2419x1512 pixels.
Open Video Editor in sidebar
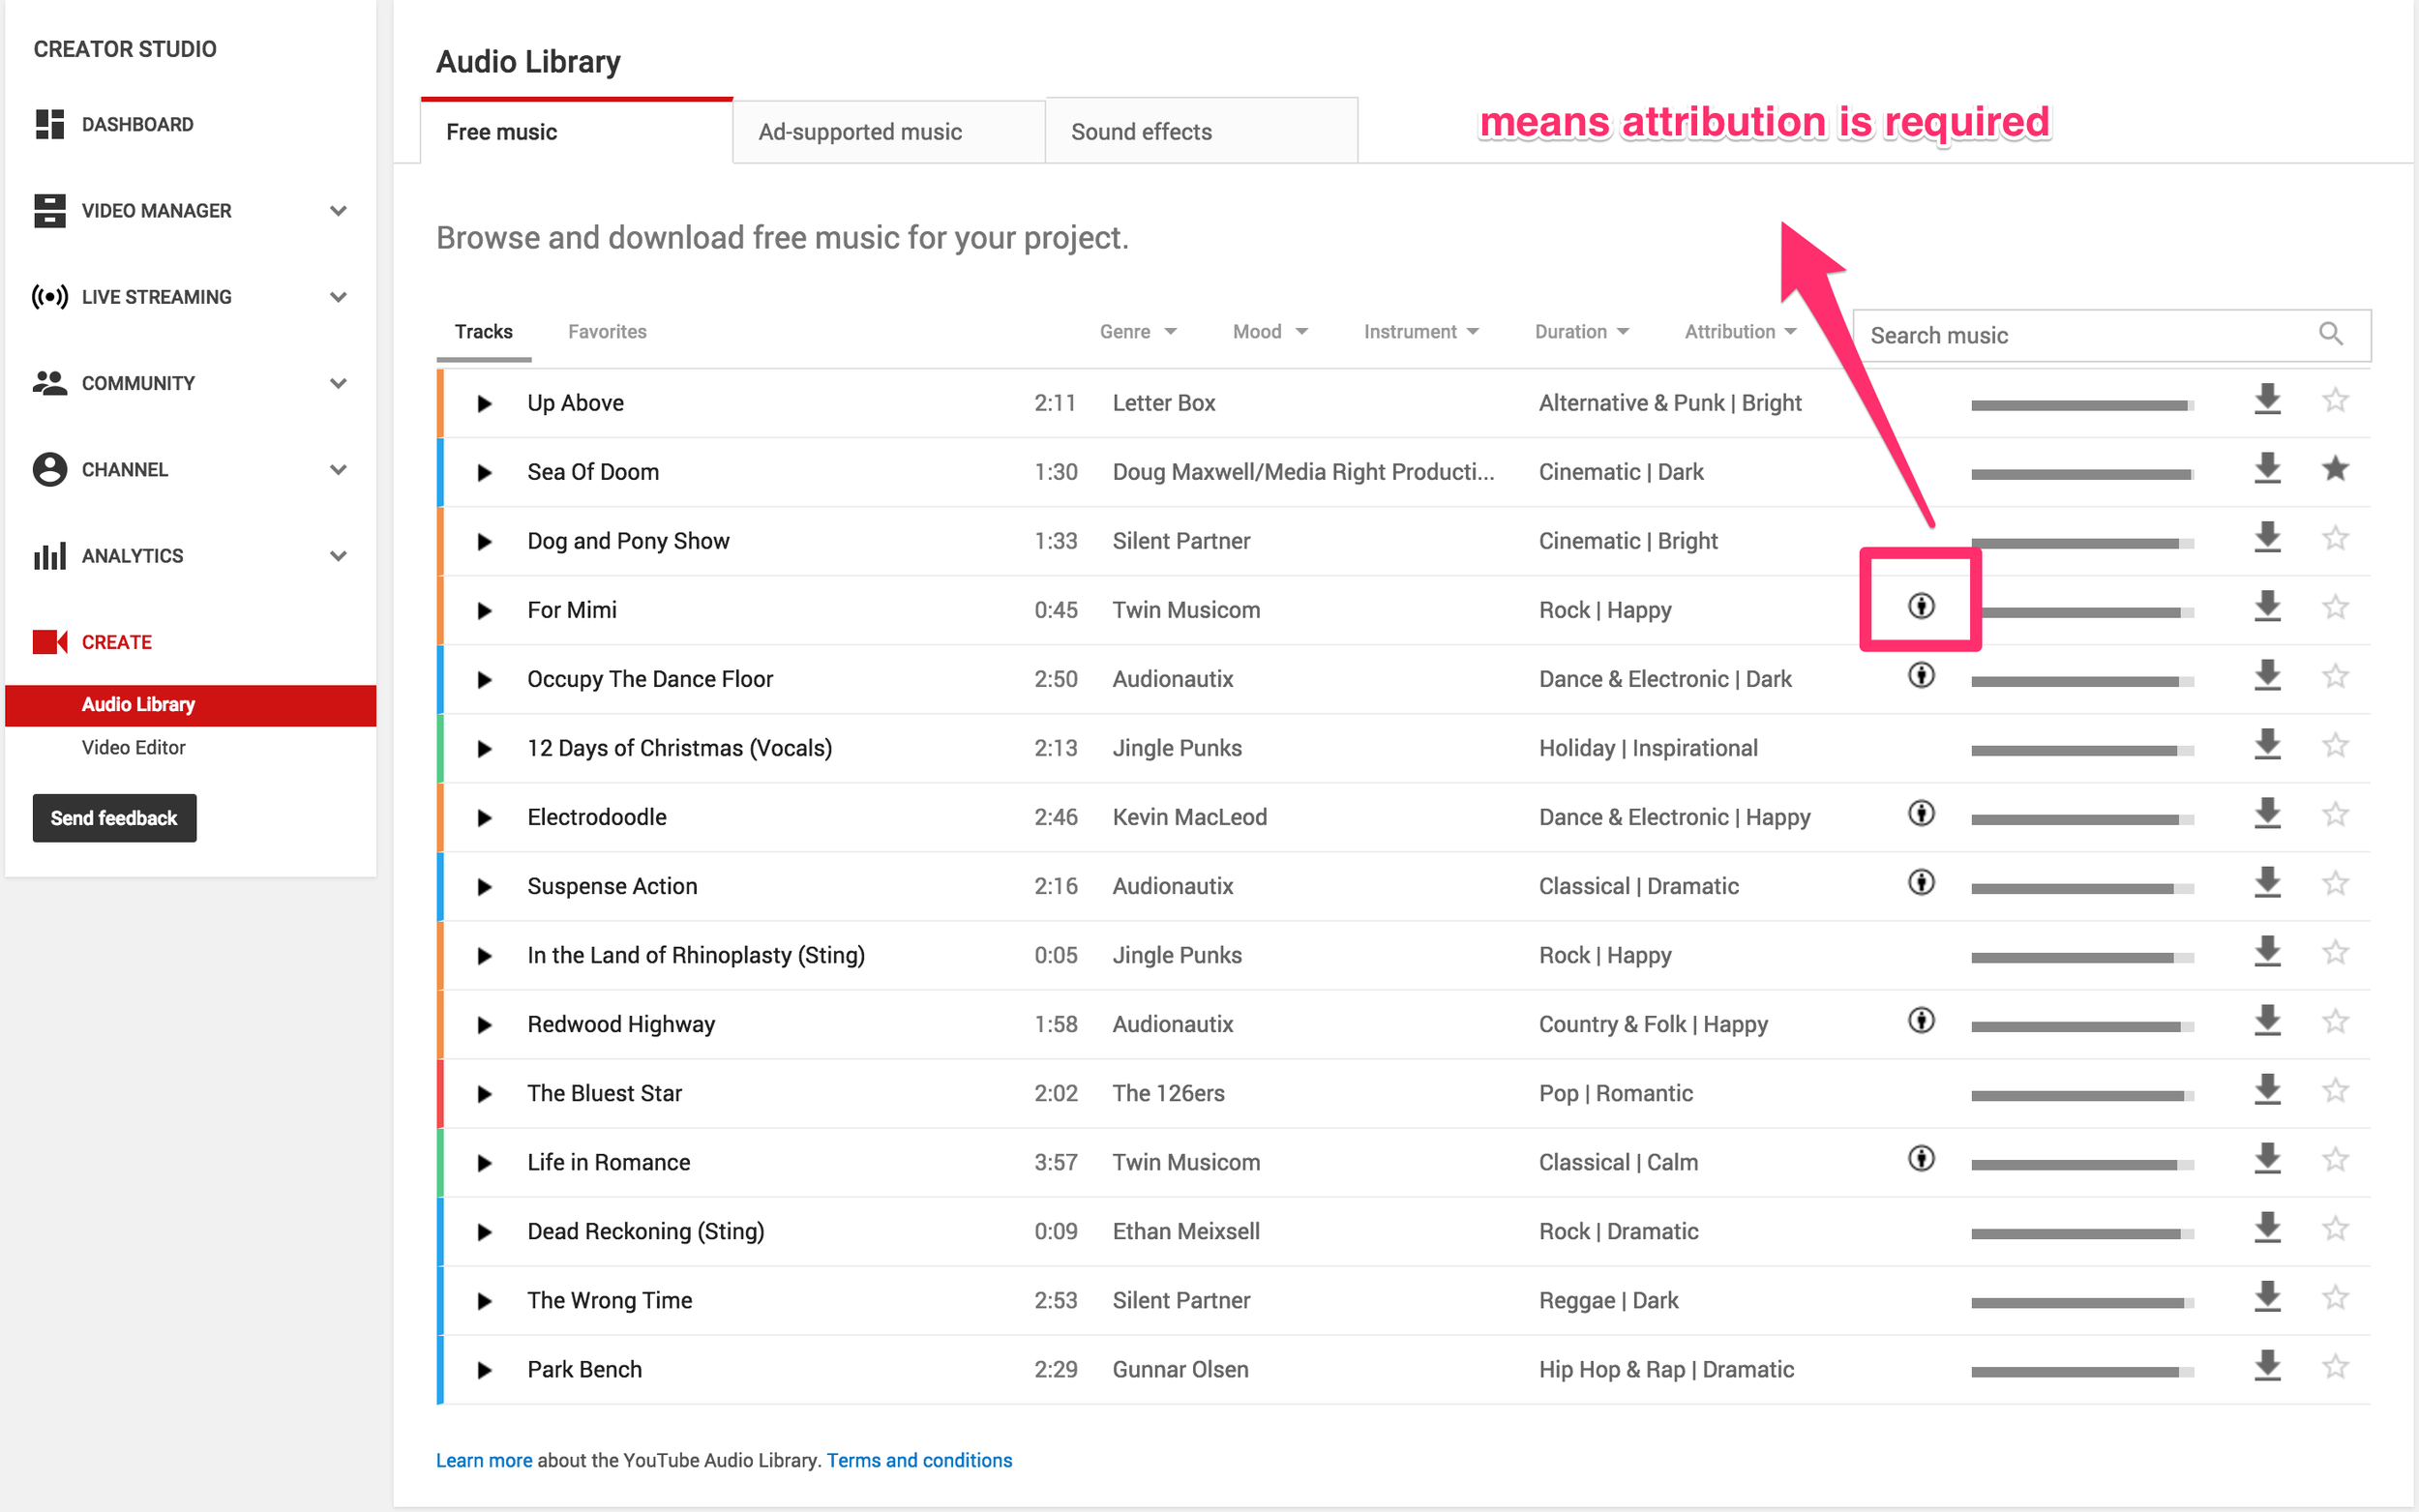tap(133, 748)
